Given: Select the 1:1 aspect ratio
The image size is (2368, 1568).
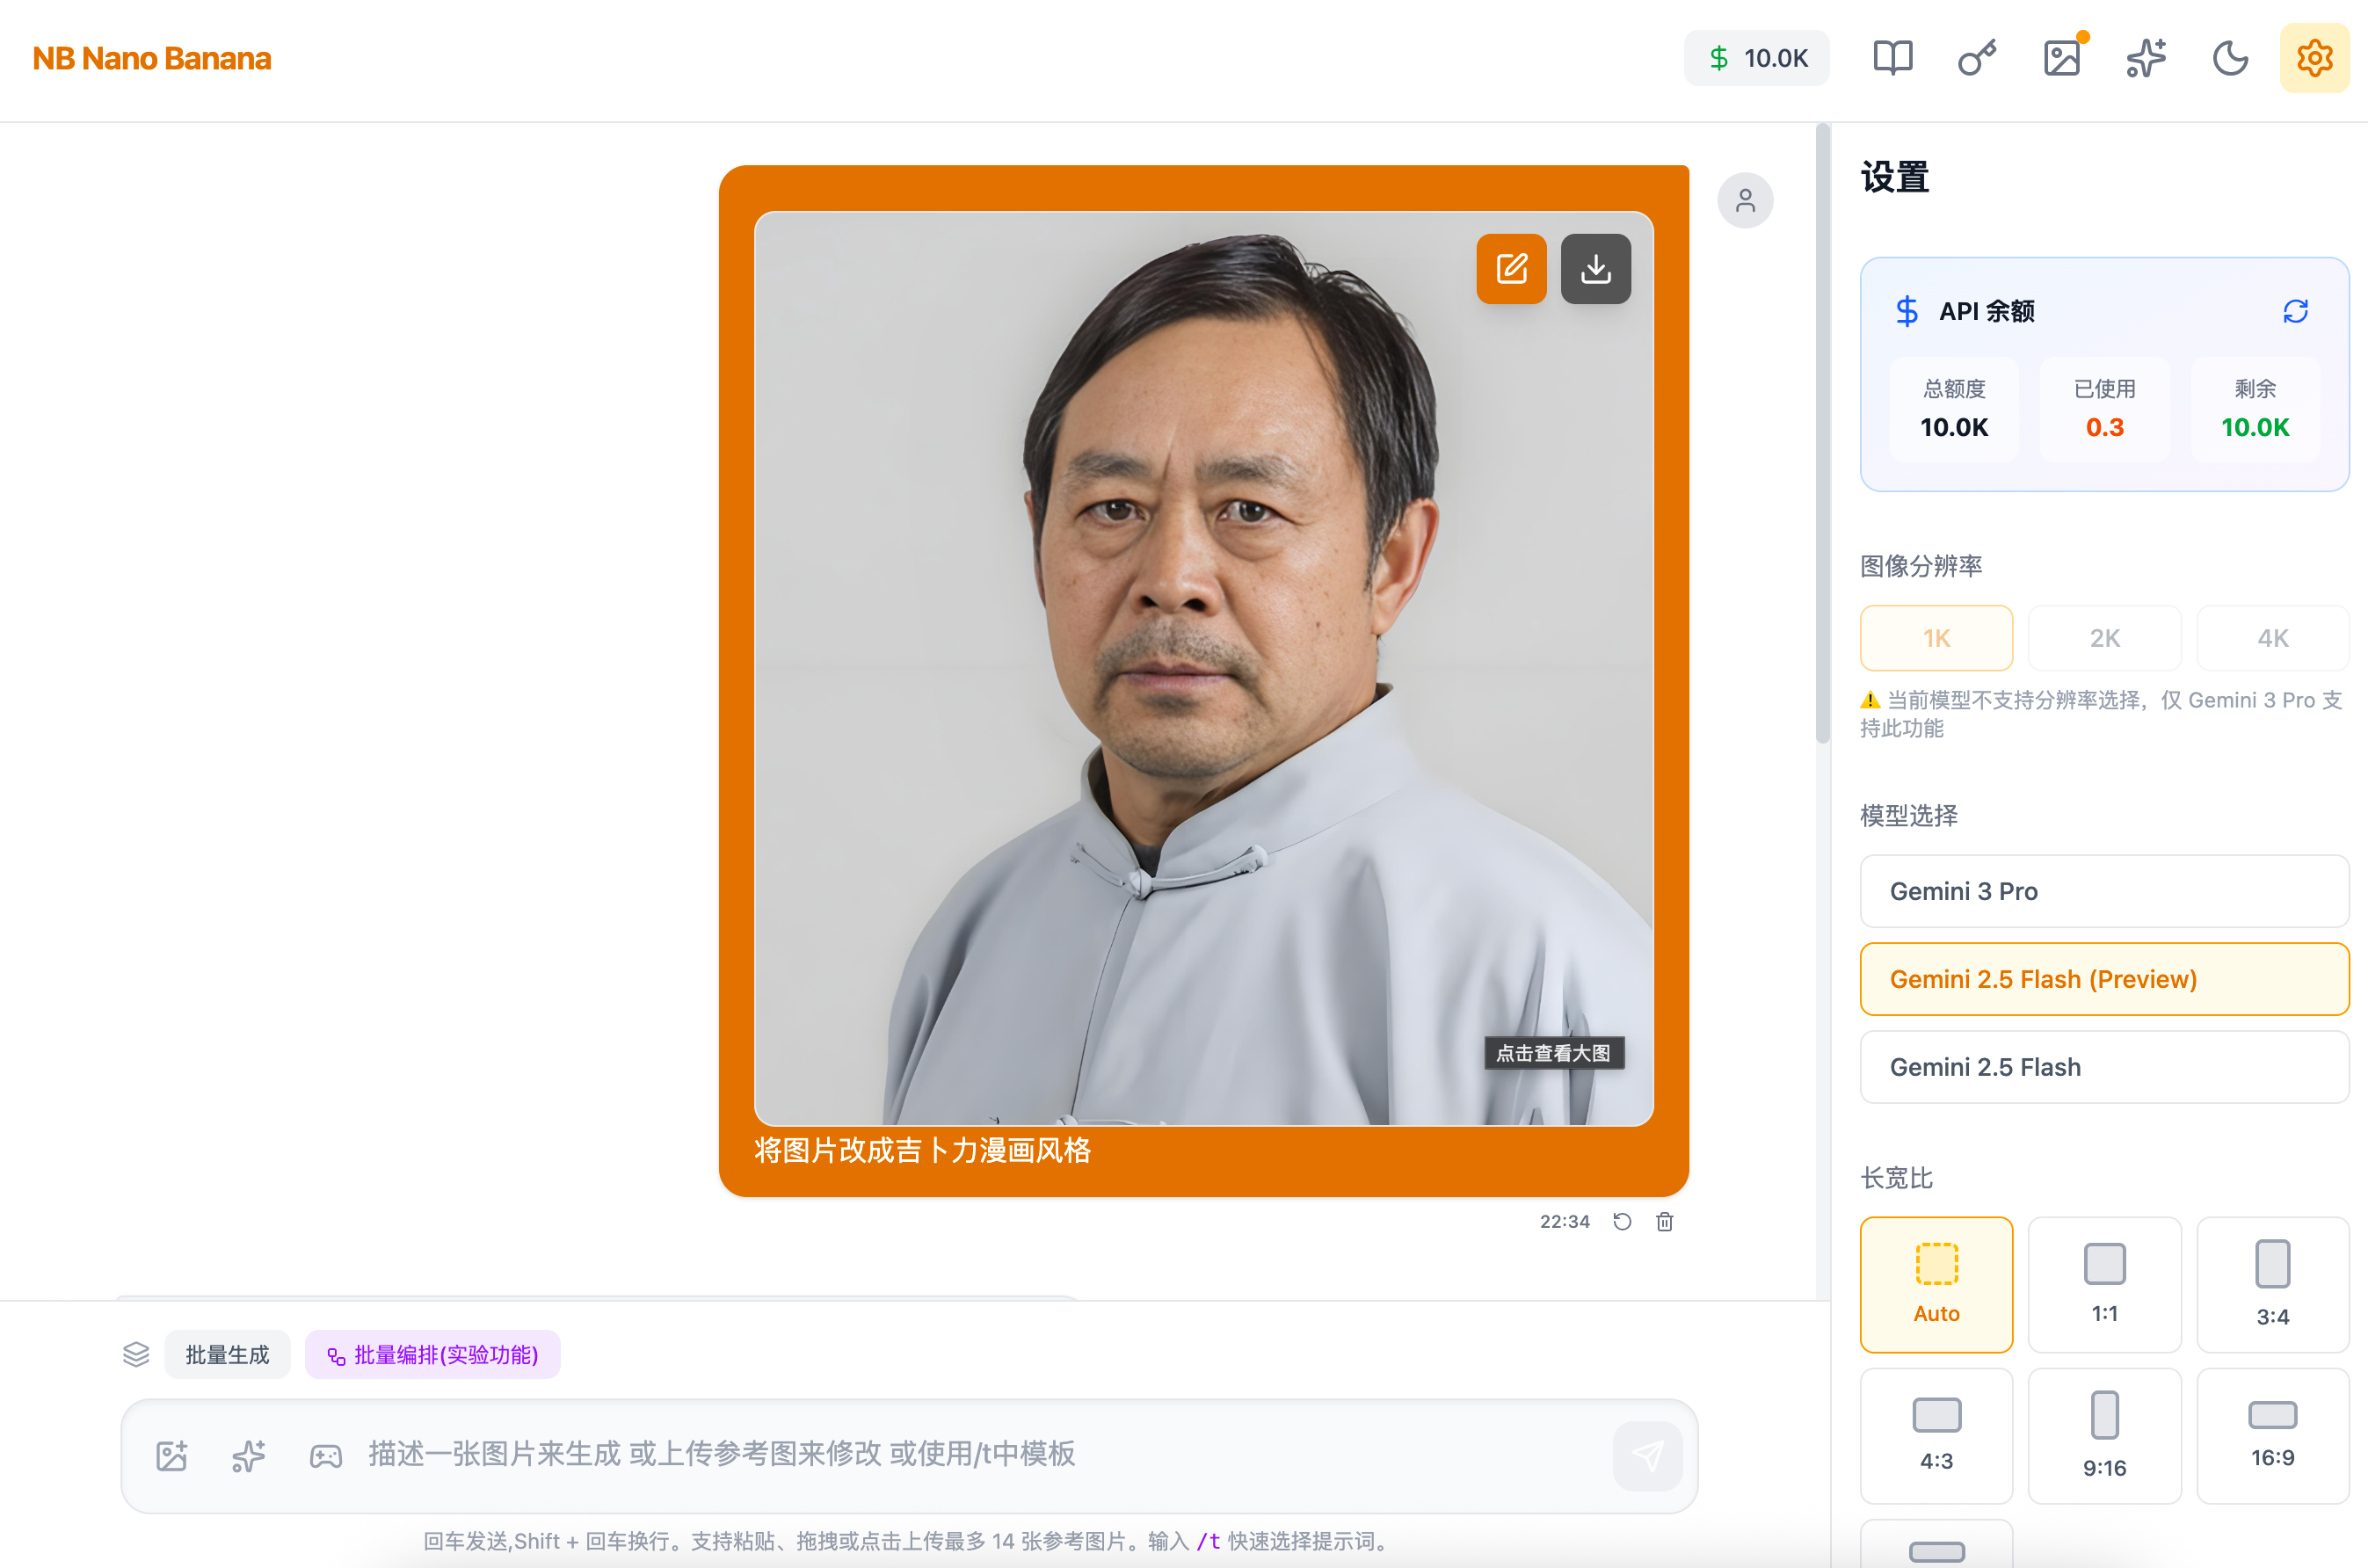Looking at the screenshot, I should (2104, 1284).
